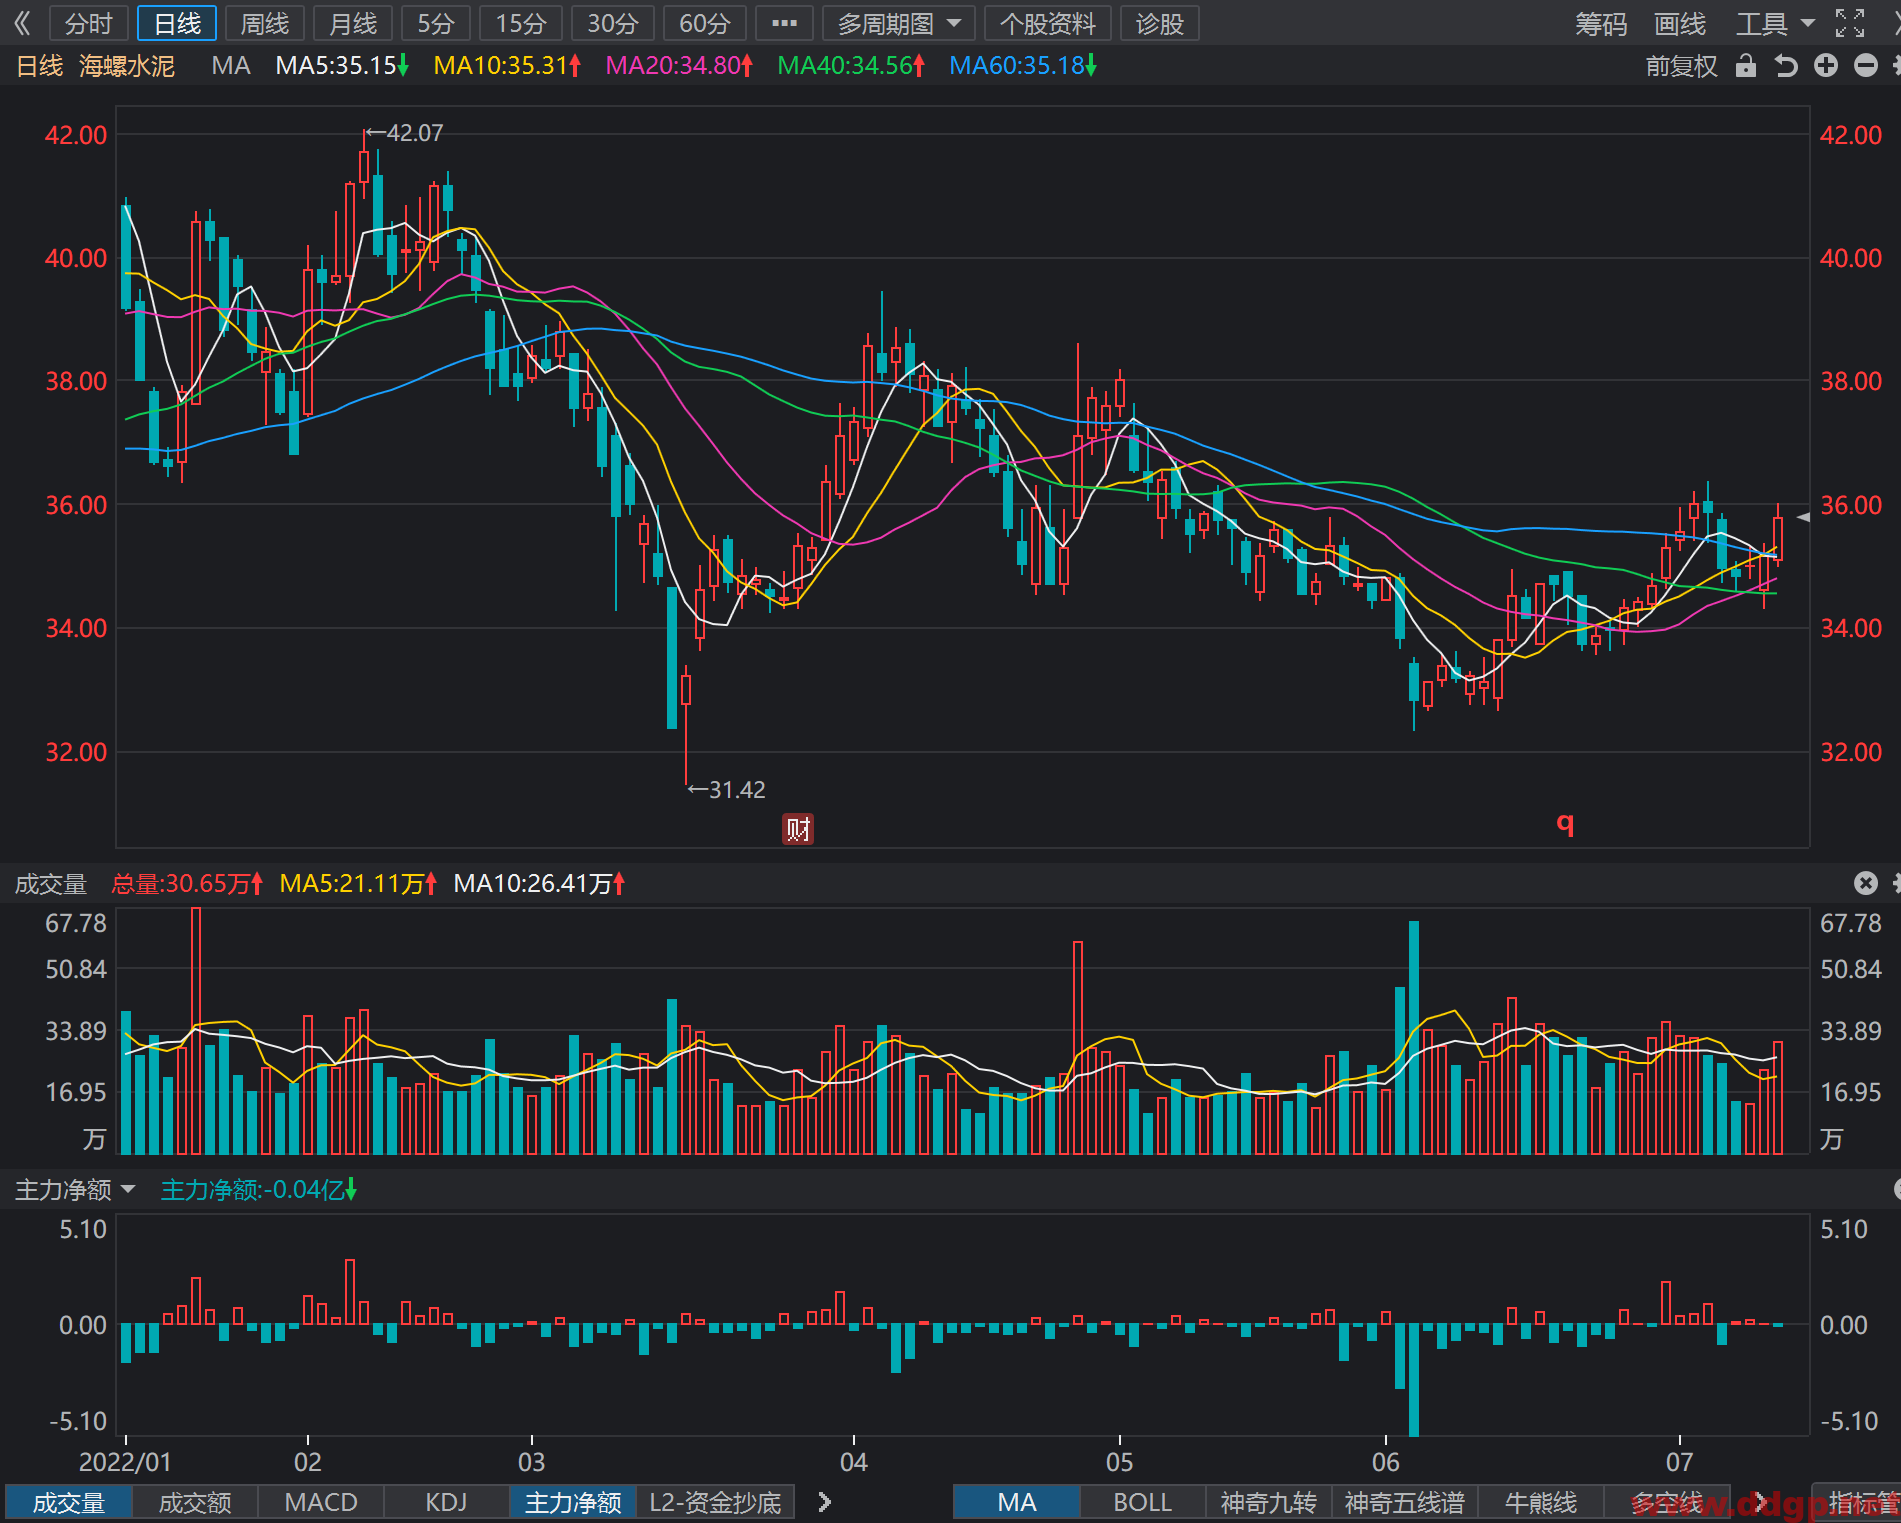
Task: Zoom out with the minus circle icon
Action: 1866,66
